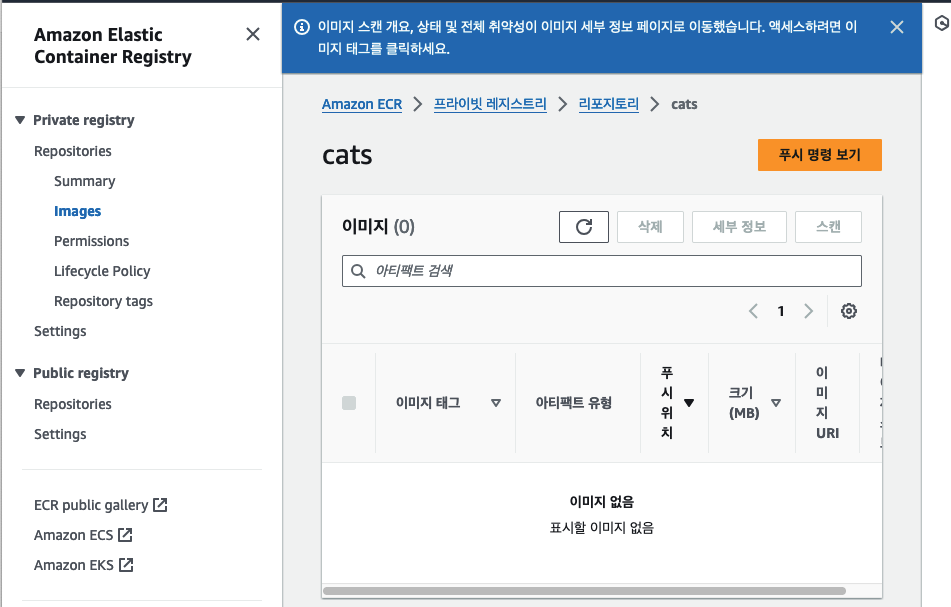The image size is (951, 607).
Task: Focus the 아티팩트 검색 search field
Action: point(602,271)
